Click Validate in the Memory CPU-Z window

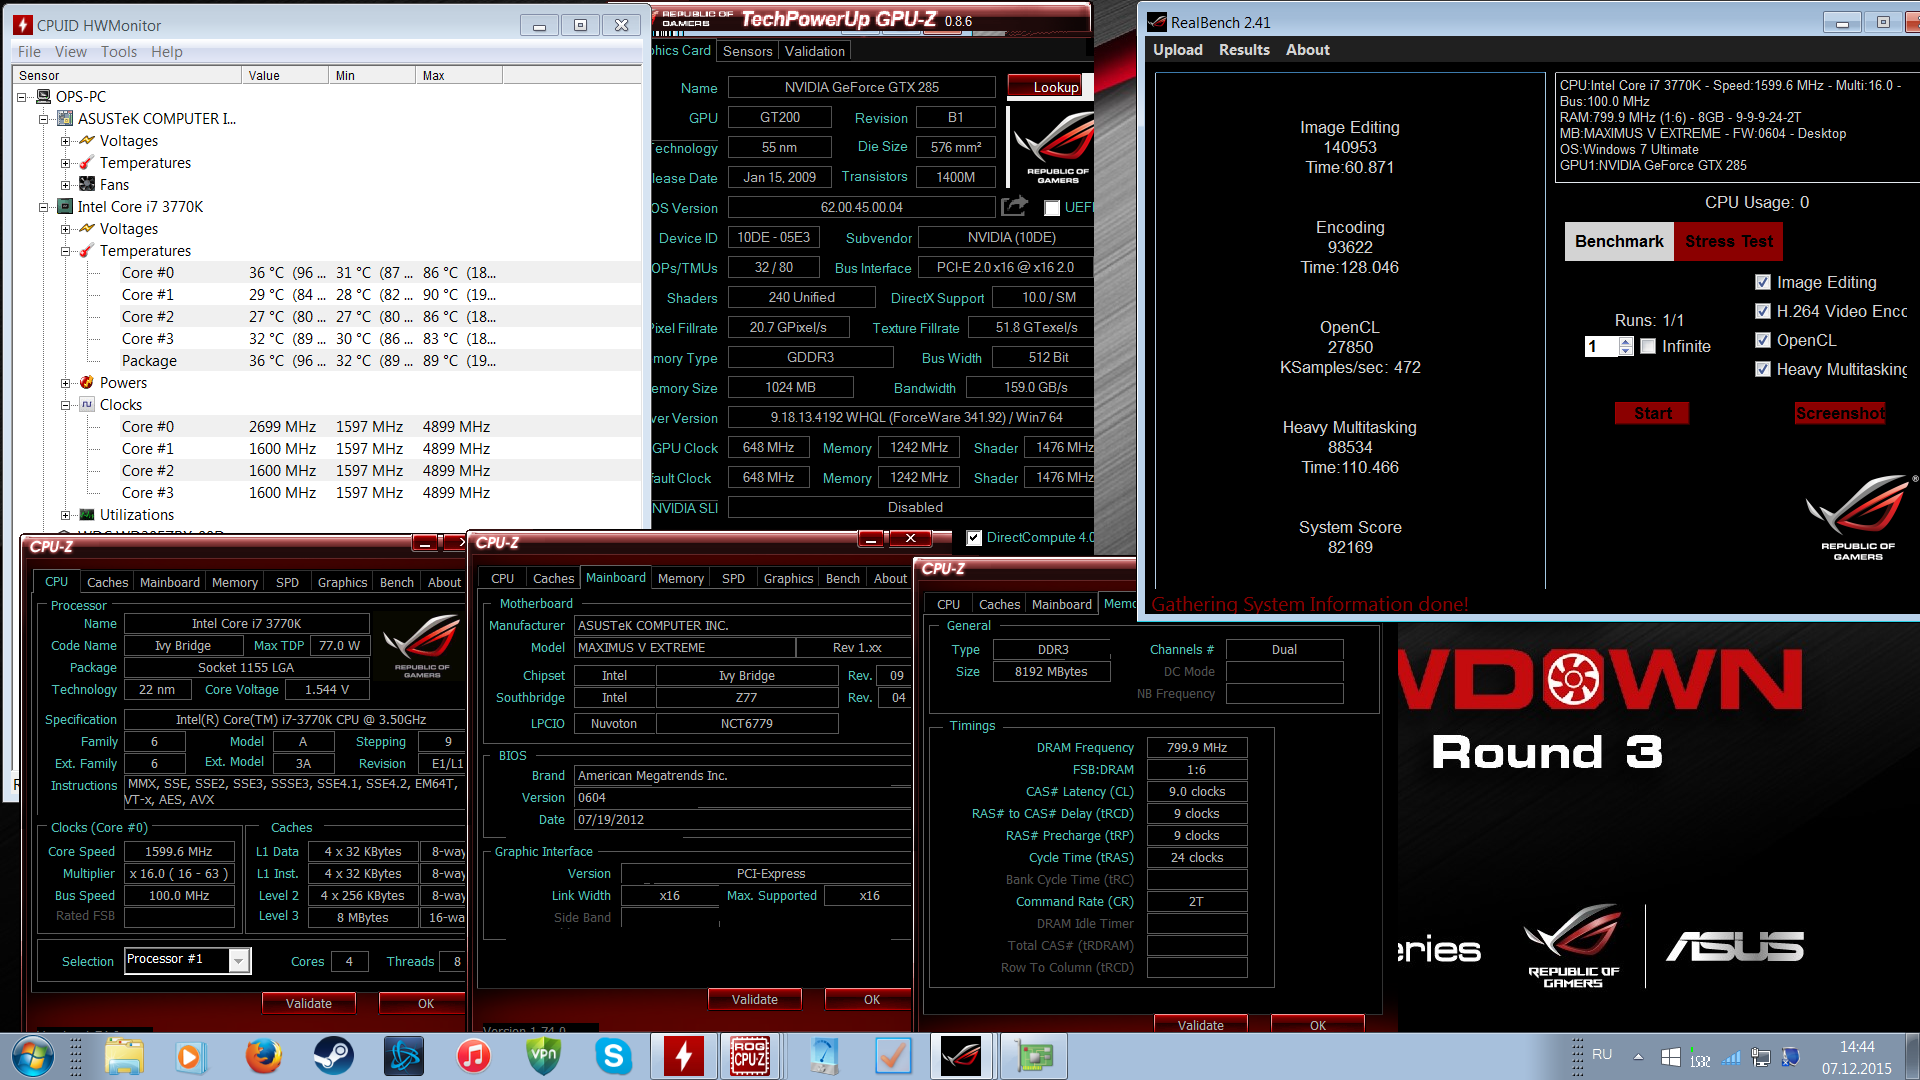click(1200, 1024)
